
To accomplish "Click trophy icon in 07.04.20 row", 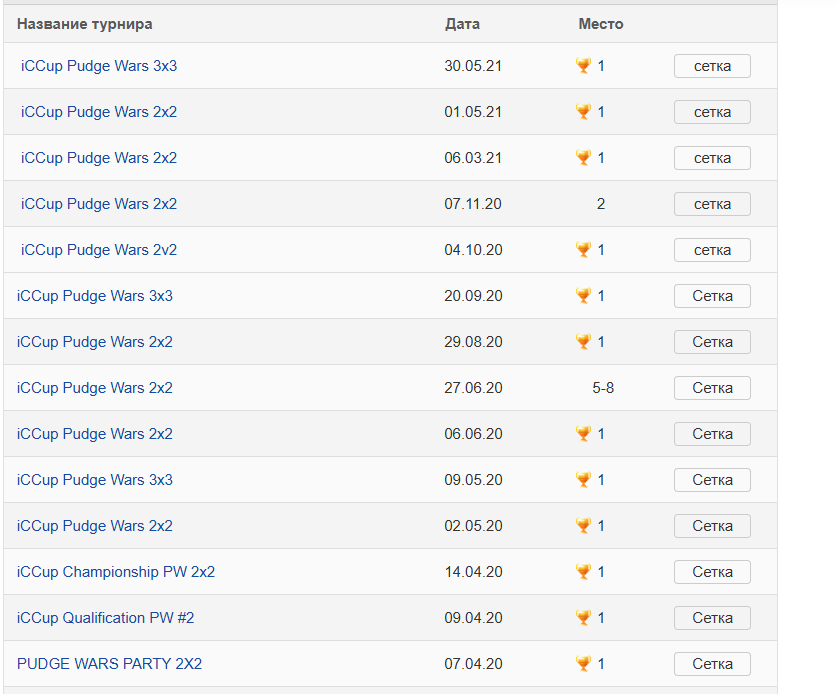I will click(583, 663).
